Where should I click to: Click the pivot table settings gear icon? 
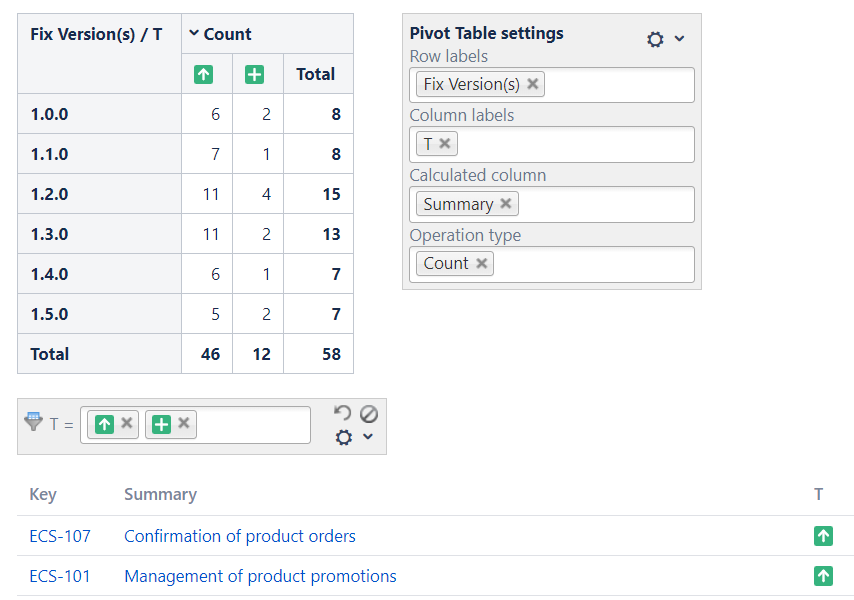click(655, 39)
